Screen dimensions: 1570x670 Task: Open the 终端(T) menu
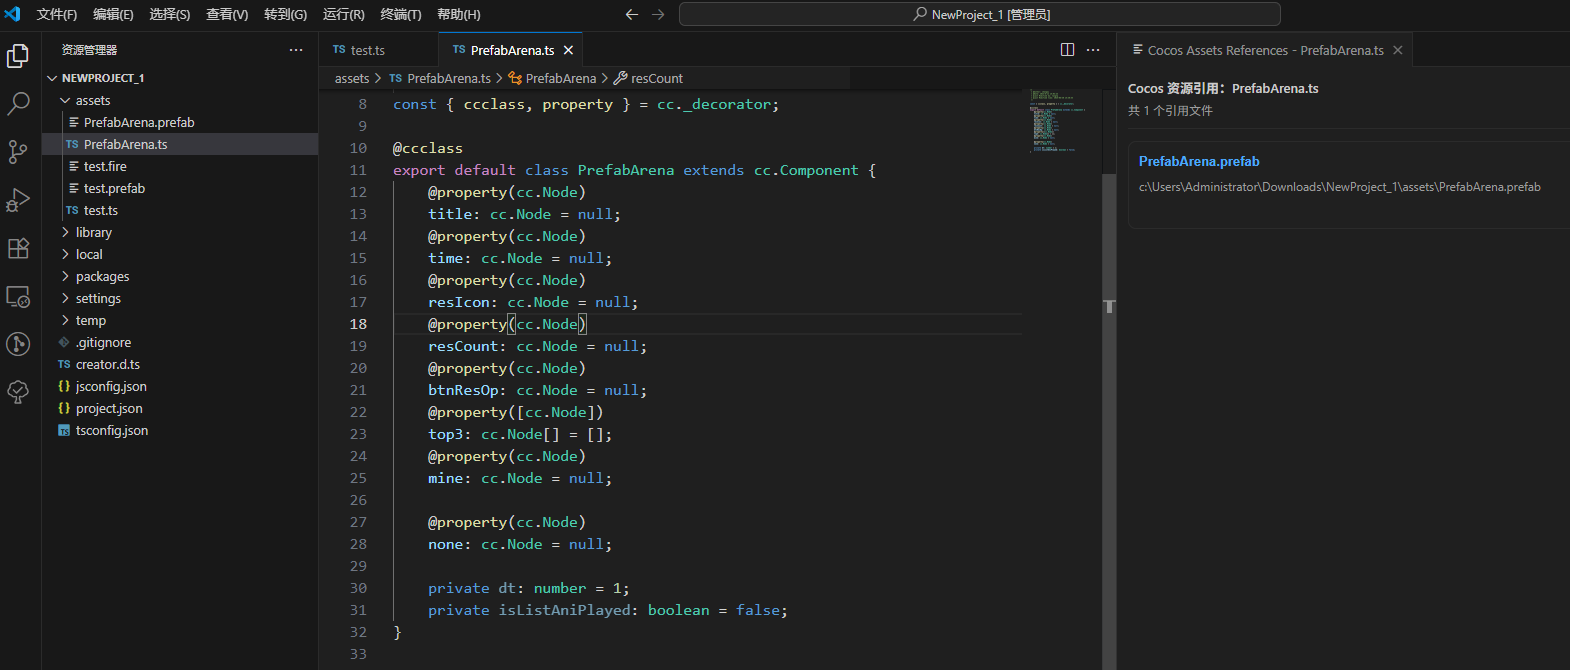pyautogui.click(x=400, y=14)
